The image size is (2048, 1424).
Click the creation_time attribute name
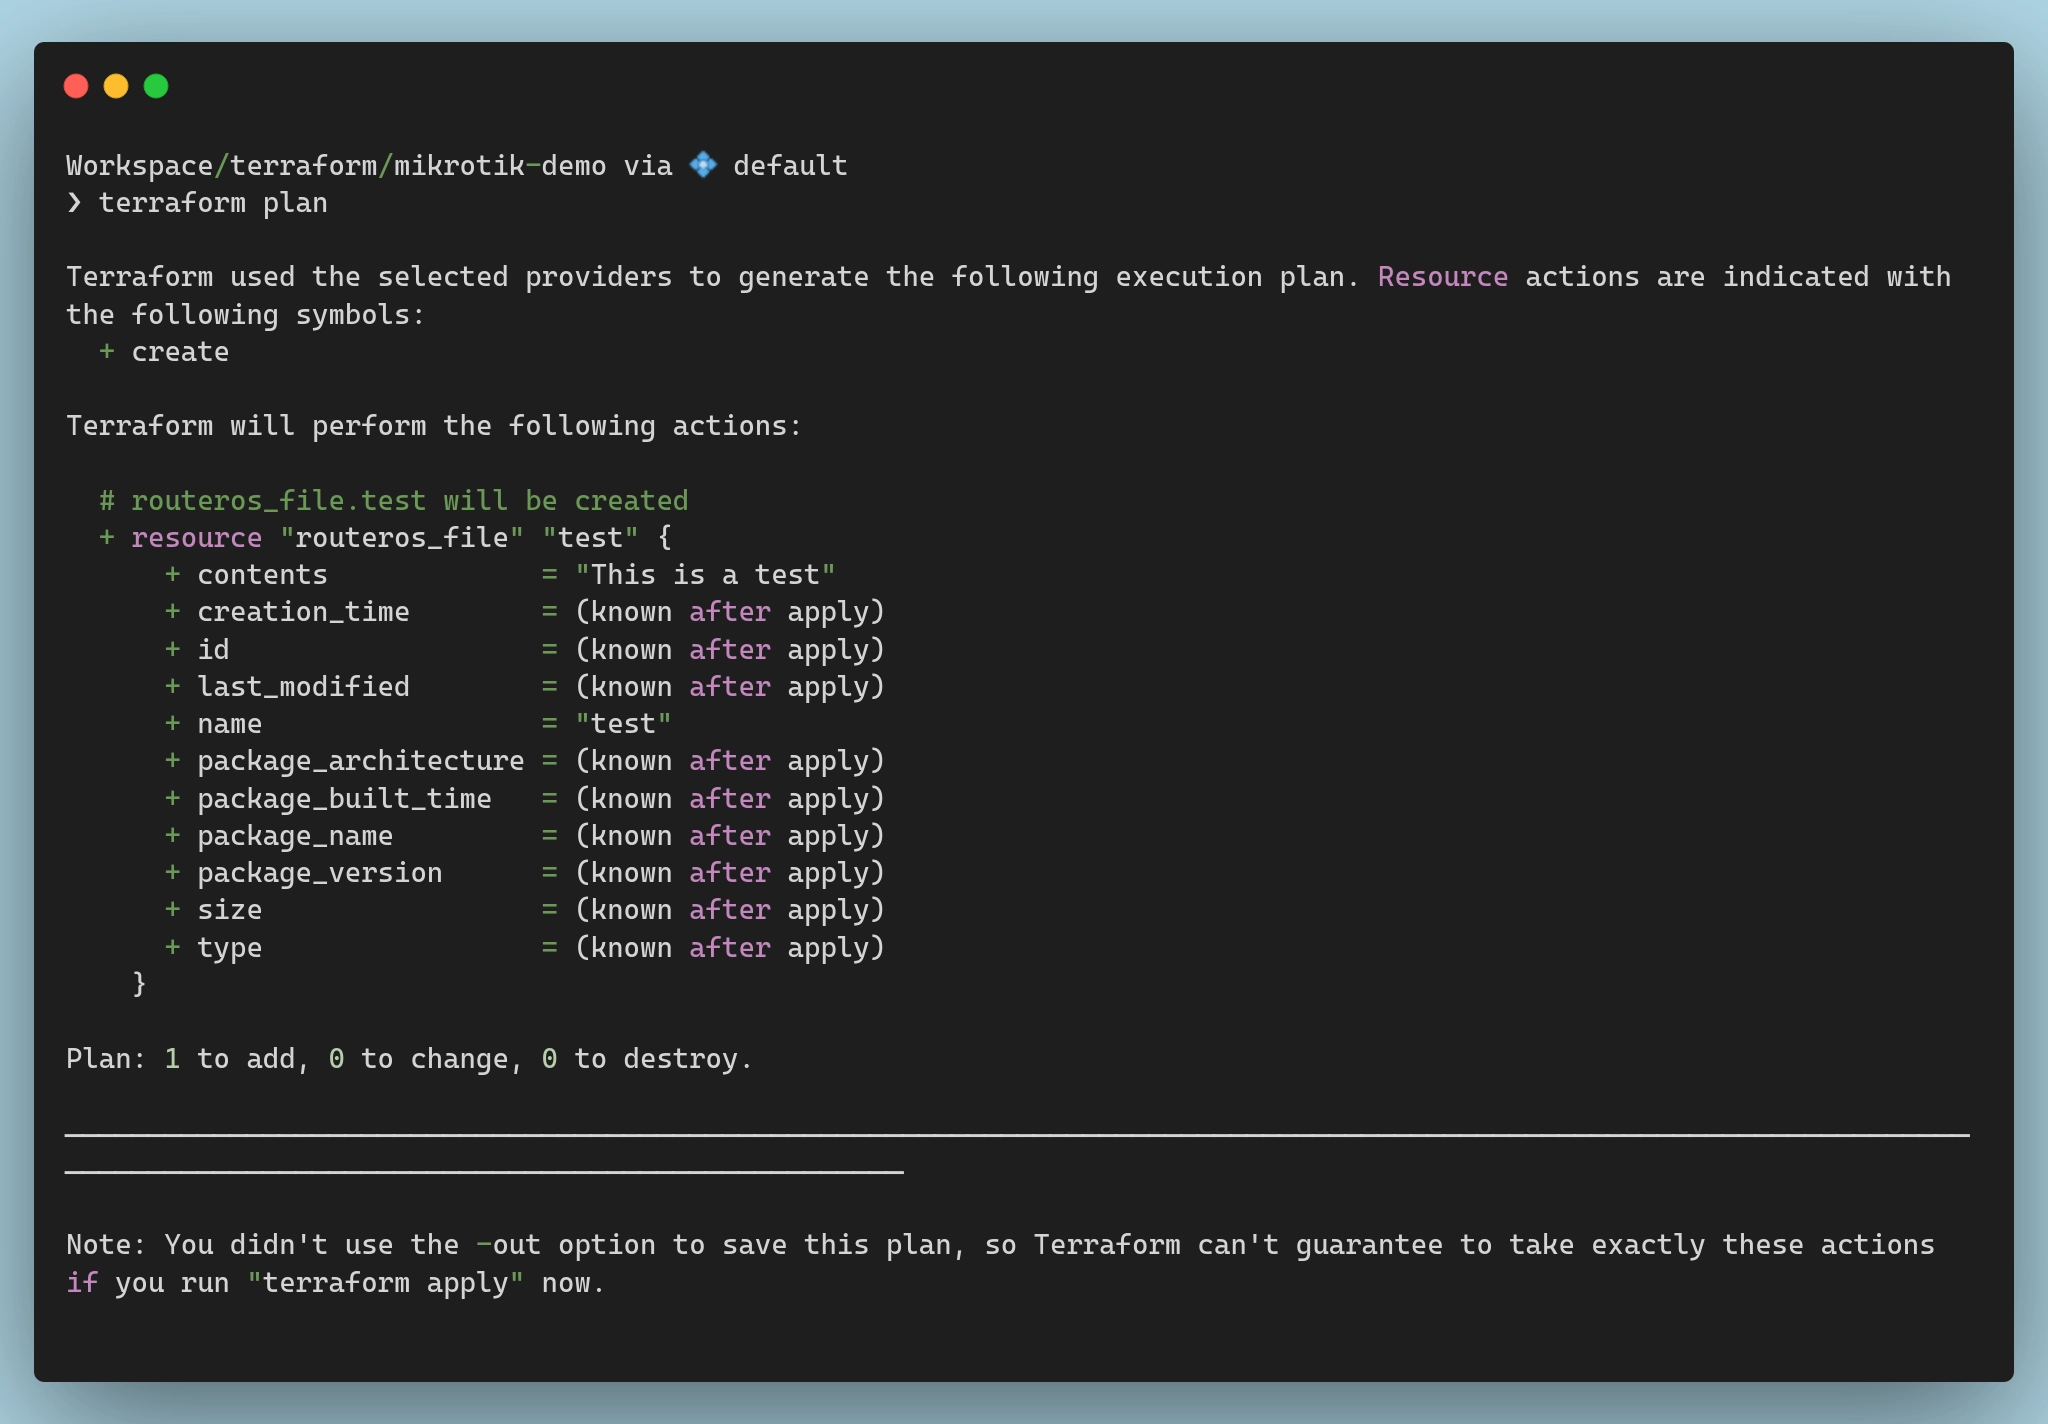click(x=303, y=612)
